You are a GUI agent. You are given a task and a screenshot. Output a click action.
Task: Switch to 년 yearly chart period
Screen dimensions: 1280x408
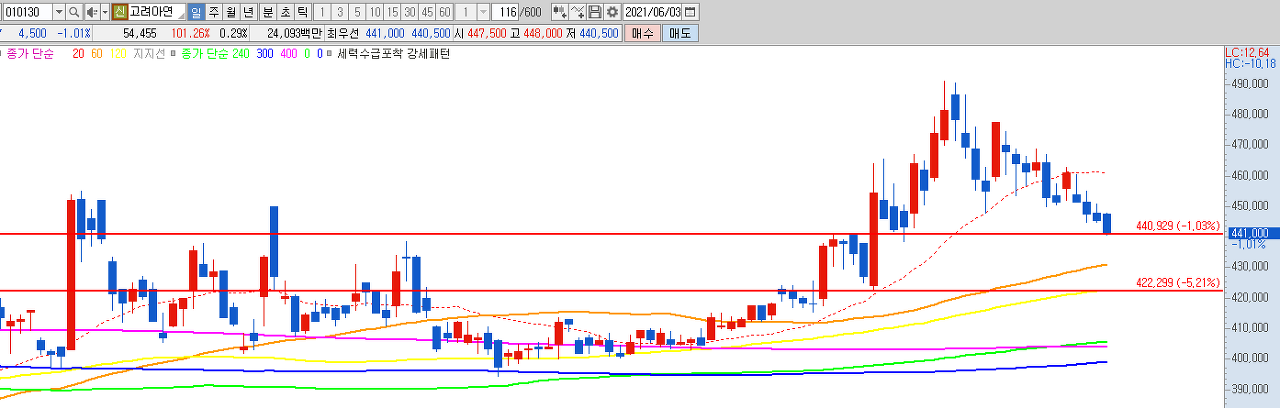pos(248,12)
